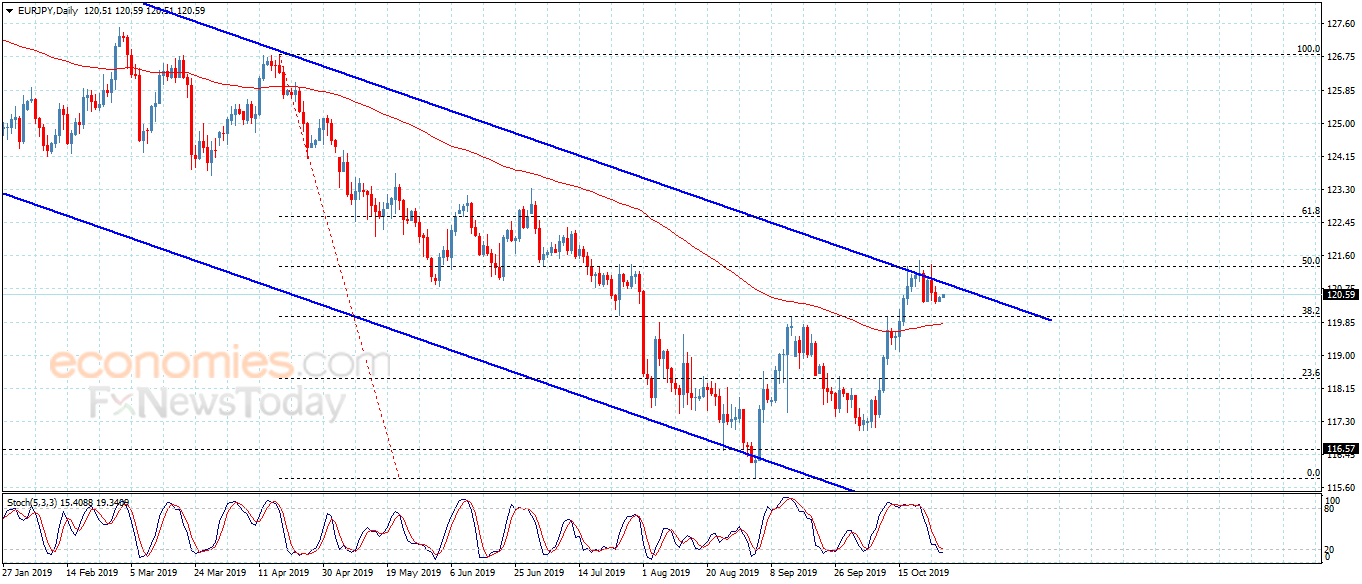Select the 122.45 price axis value
The width and height of the screenshot is (1362, 584).
point(1340,223)
